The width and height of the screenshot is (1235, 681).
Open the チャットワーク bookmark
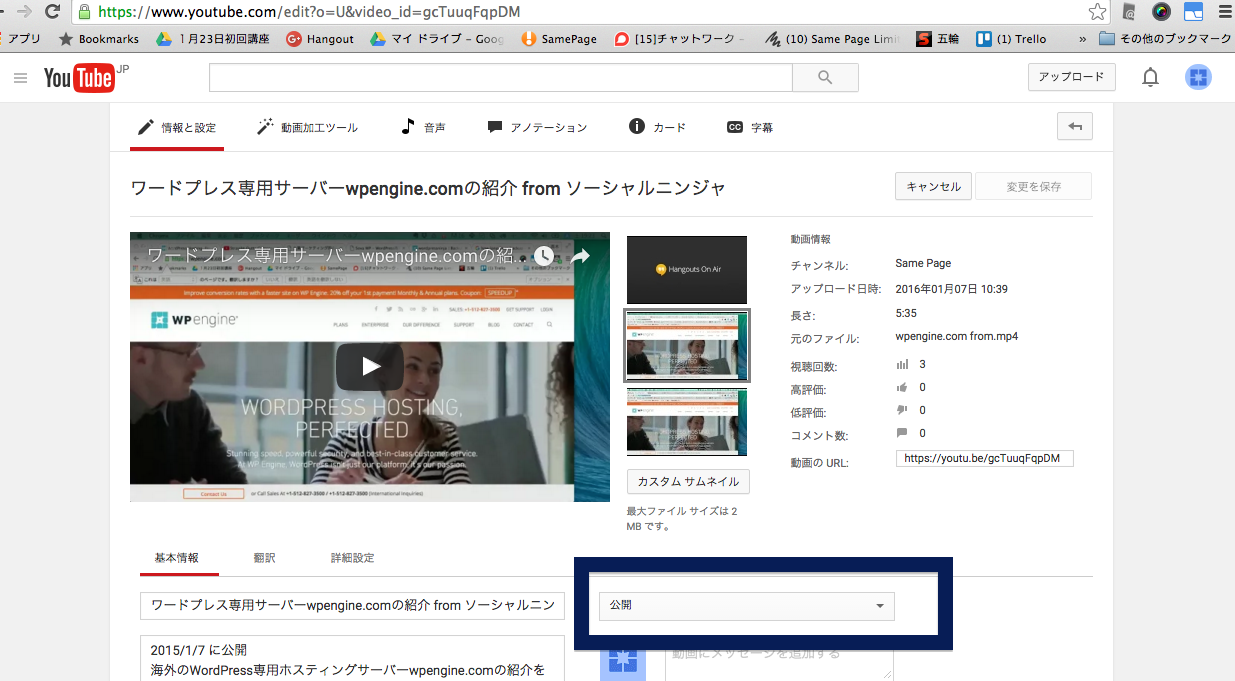(x=679, y=39)
